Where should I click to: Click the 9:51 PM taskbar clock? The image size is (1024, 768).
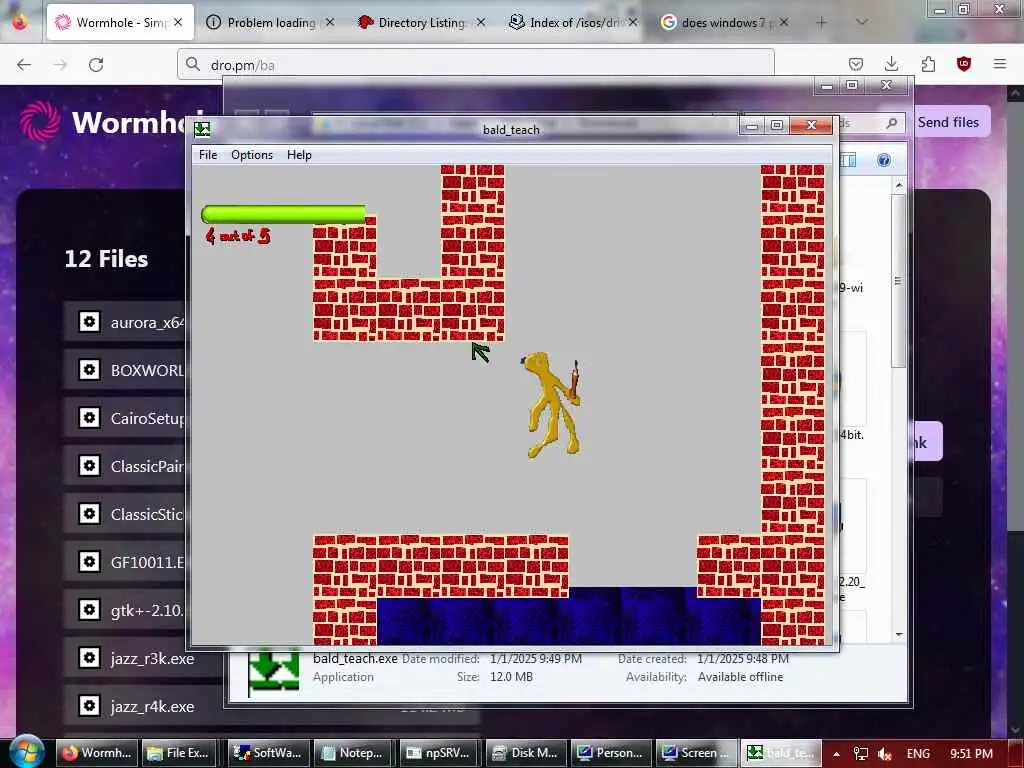[971, 754]
